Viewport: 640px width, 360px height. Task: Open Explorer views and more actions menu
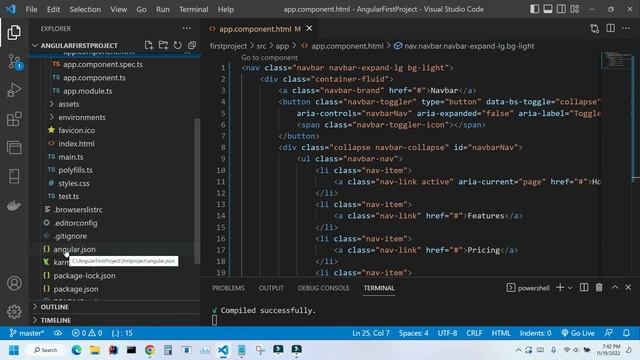[x=187, y=28]
